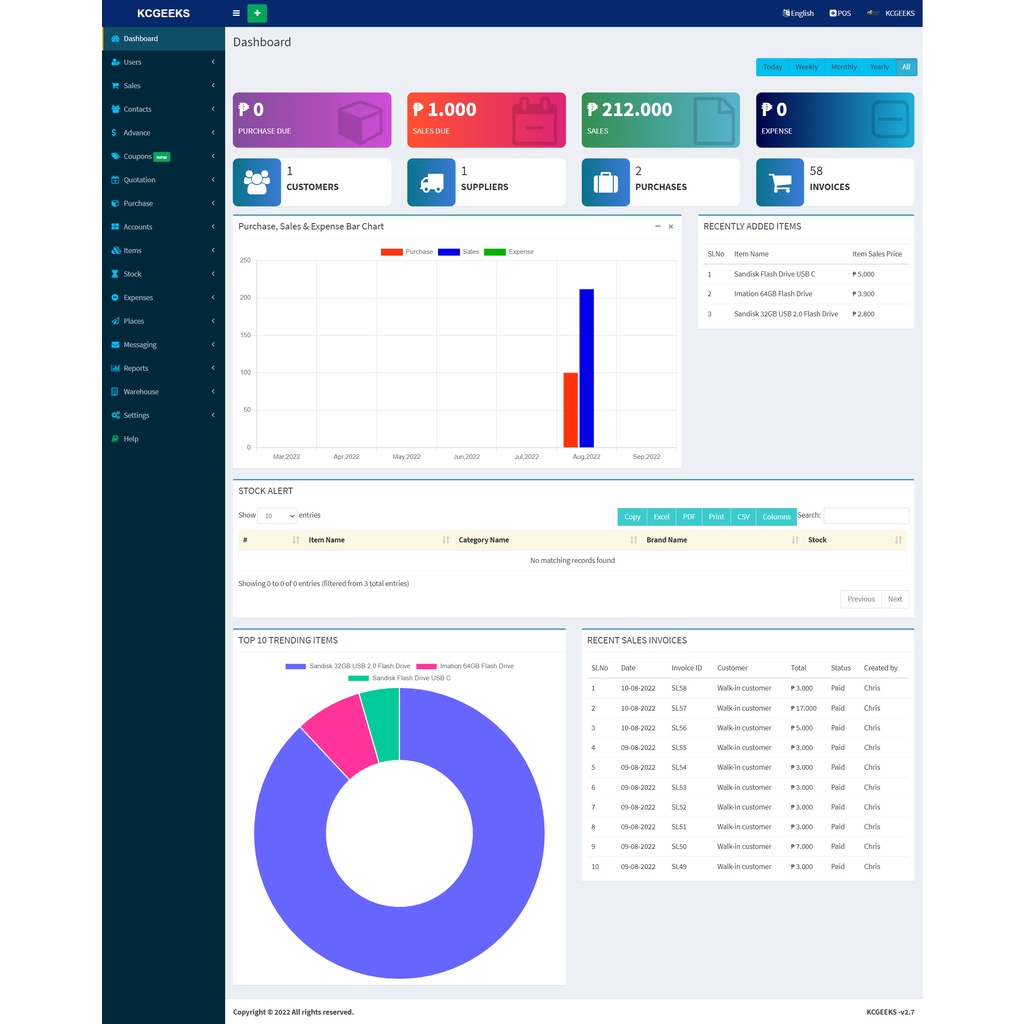Click the Search field in Stock Alert
This screenshot has height=1024, width=1024.
866,515
